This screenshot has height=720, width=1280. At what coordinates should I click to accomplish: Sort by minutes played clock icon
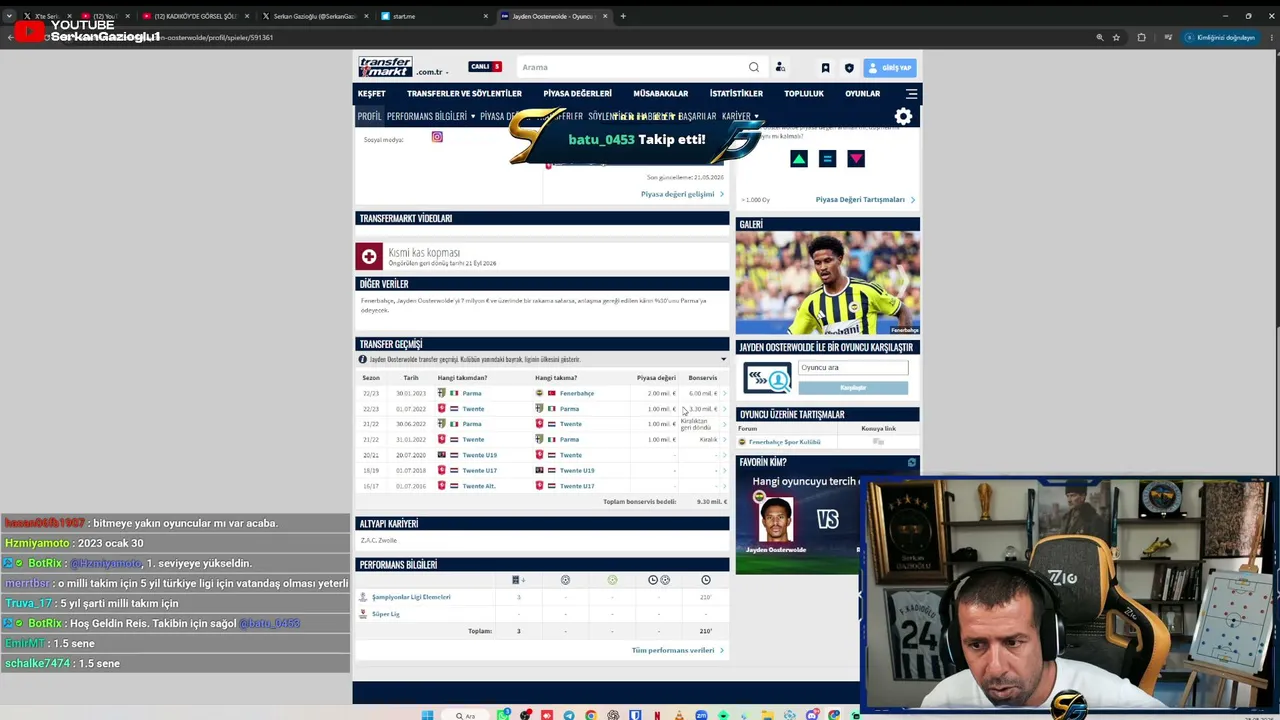pyautogui.click(x=706, y=580)
